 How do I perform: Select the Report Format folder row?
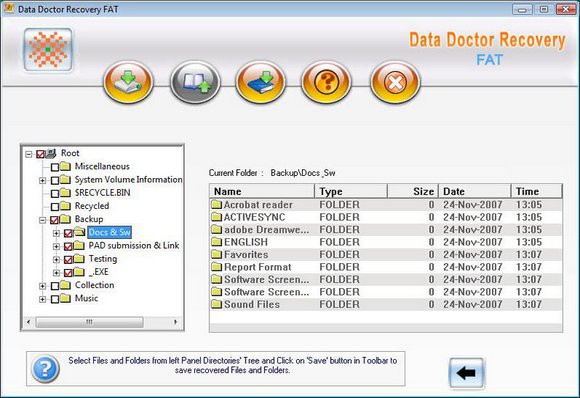(x=386, y=267)
